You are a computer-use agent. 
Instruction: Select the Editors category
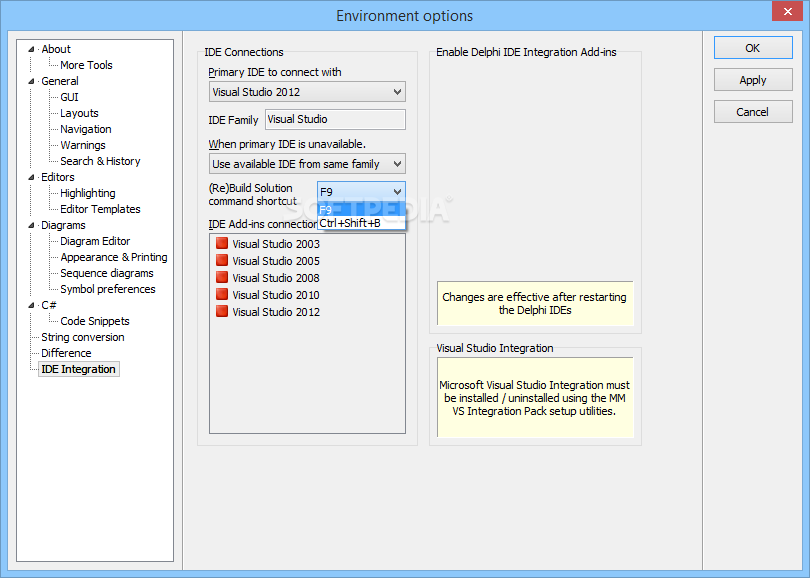click(58, 177)
